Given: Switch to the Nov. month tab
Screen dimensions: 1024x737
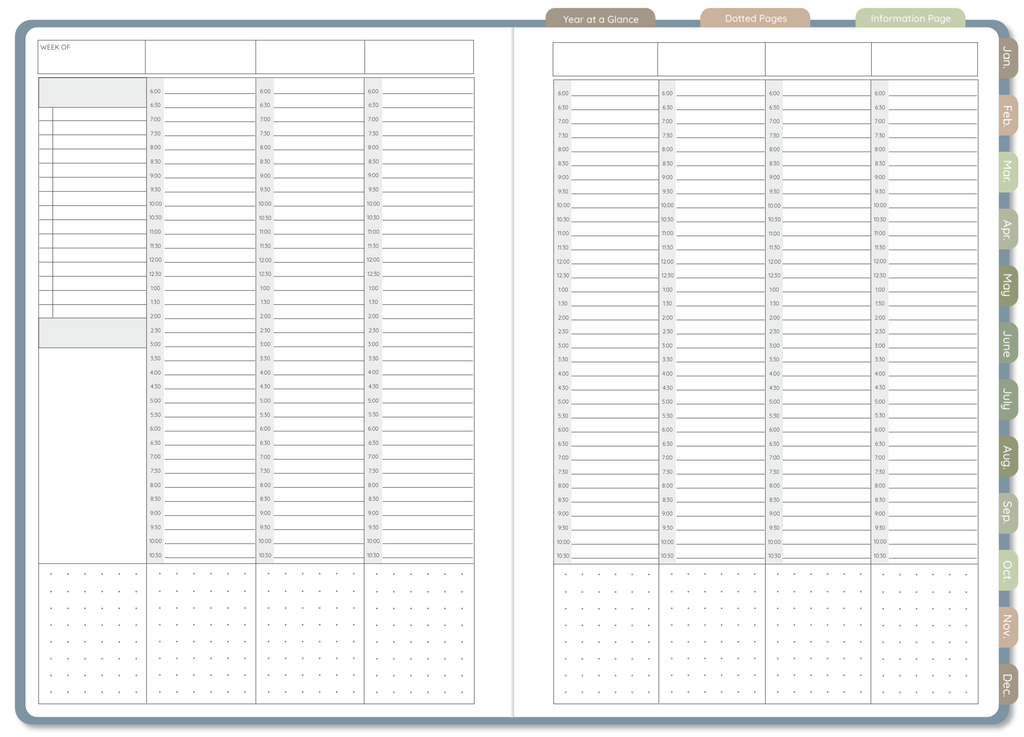Looking at the screenshot, I should [1007, 627].
